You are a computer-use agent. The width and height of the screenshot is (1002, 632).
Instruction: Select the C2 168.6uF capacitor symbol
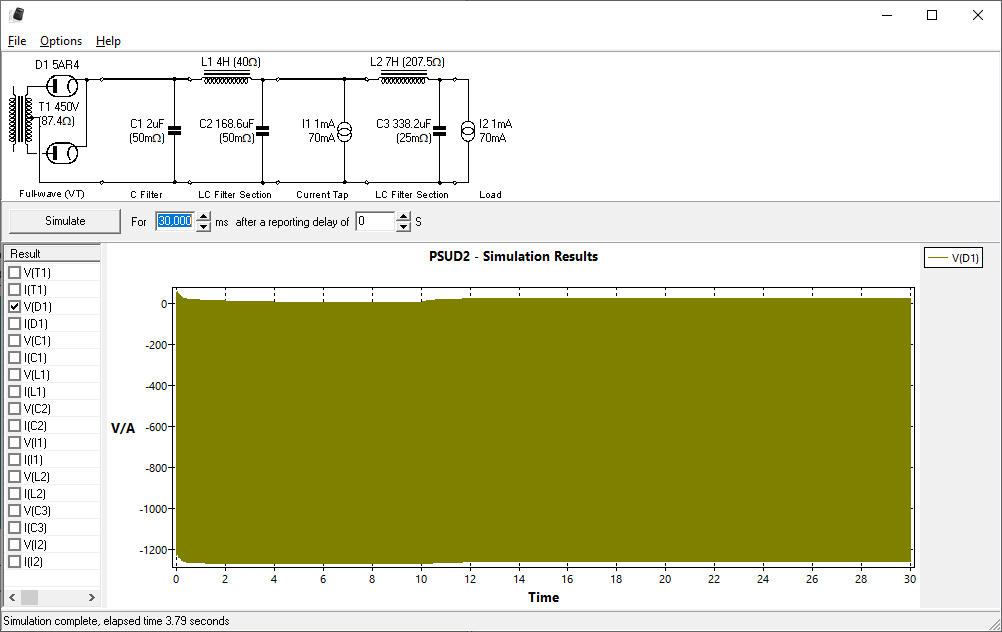tap(262, 130)
